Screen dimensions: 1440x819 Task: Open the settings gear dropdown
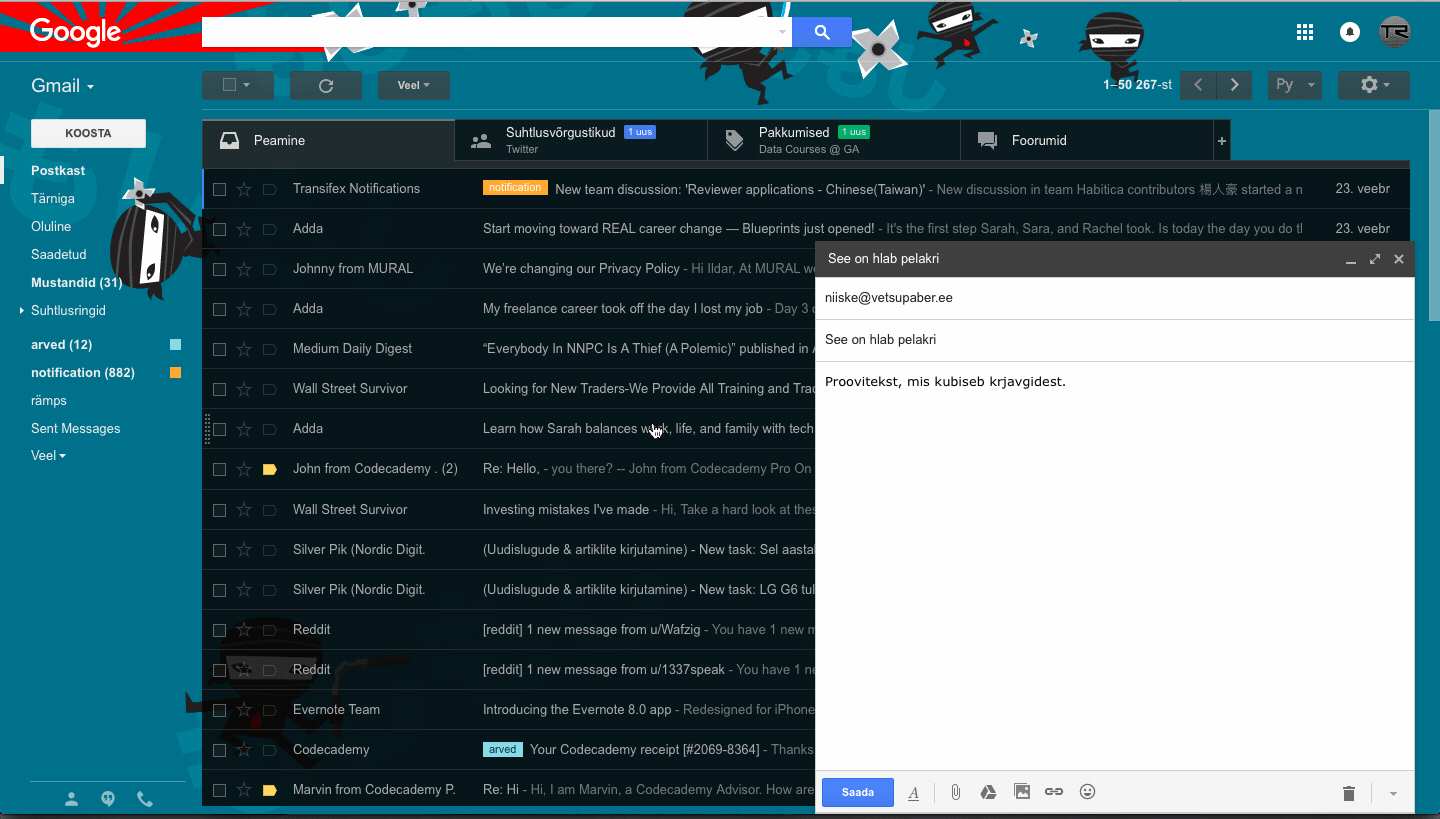pyautogui.click(x=1374, y=85)
